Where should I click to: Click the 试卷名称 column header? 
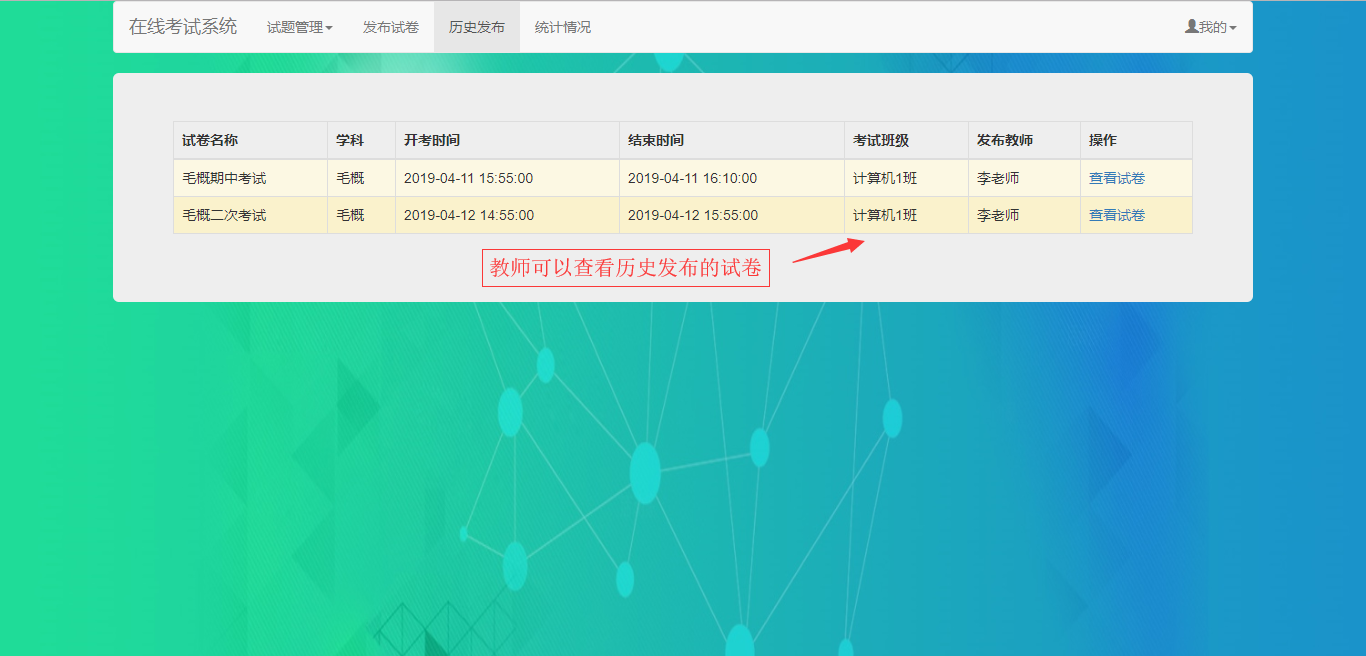point(250,140)
